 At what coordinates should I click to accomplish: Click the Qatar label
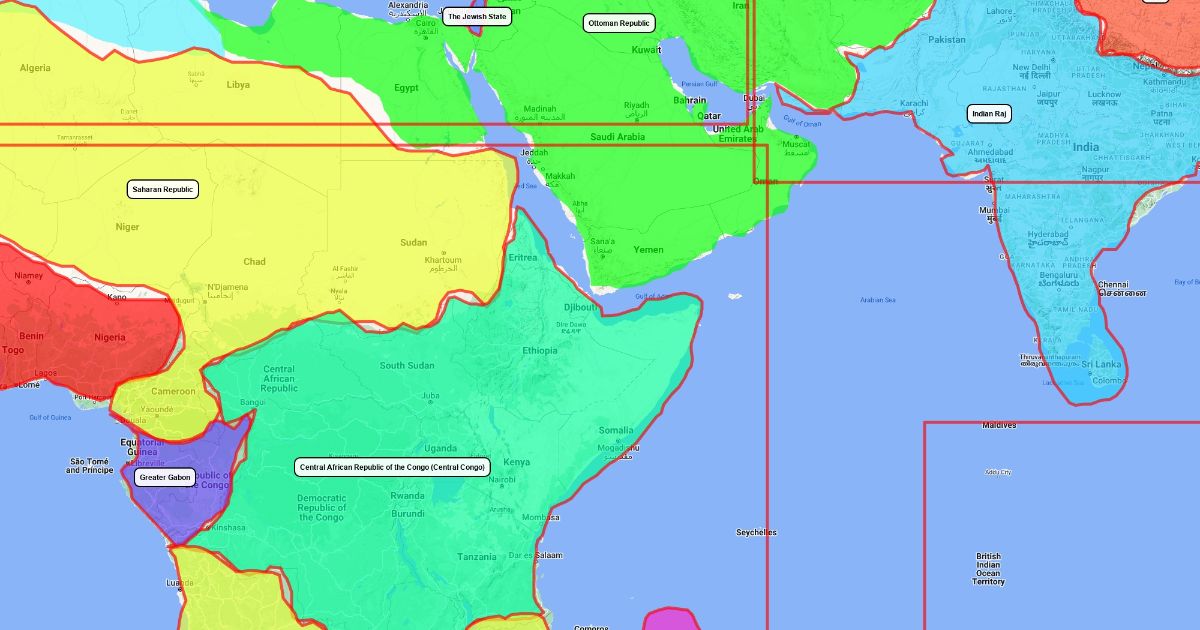(709, 116)
